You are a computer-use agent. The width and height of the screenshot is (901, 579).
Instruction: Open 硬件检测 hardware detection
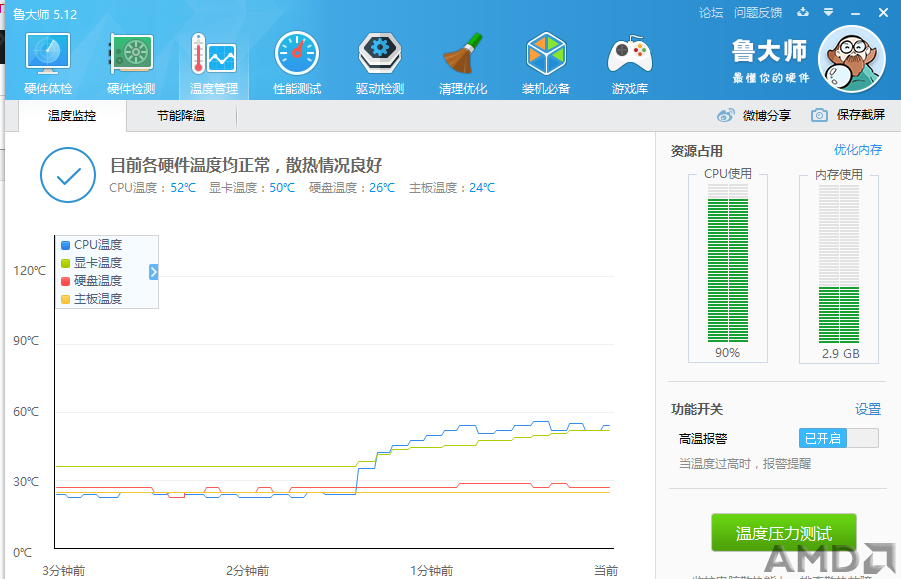[x=131, y=64]
